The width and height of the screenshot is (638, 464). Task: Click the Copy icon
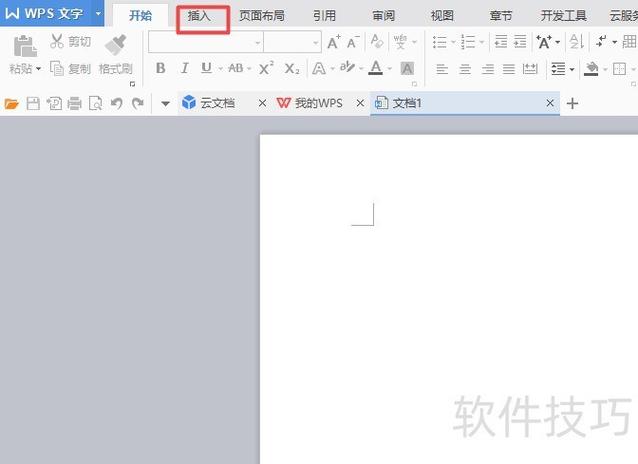tap(57, 68)
